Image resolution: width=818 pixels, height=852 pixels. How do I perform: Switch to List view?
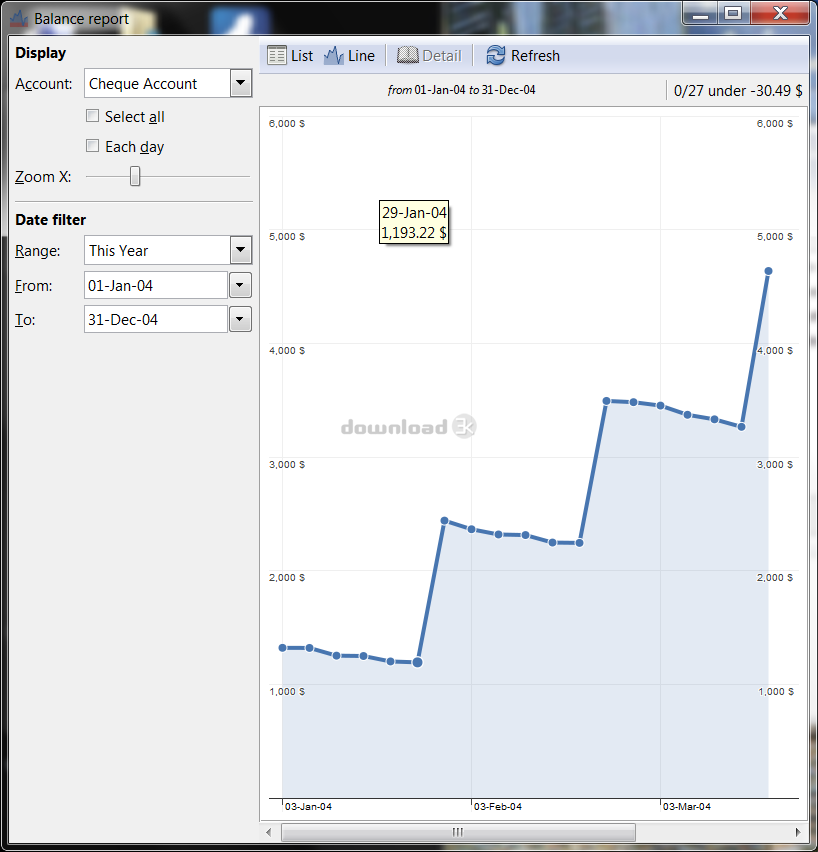(290, 55)
